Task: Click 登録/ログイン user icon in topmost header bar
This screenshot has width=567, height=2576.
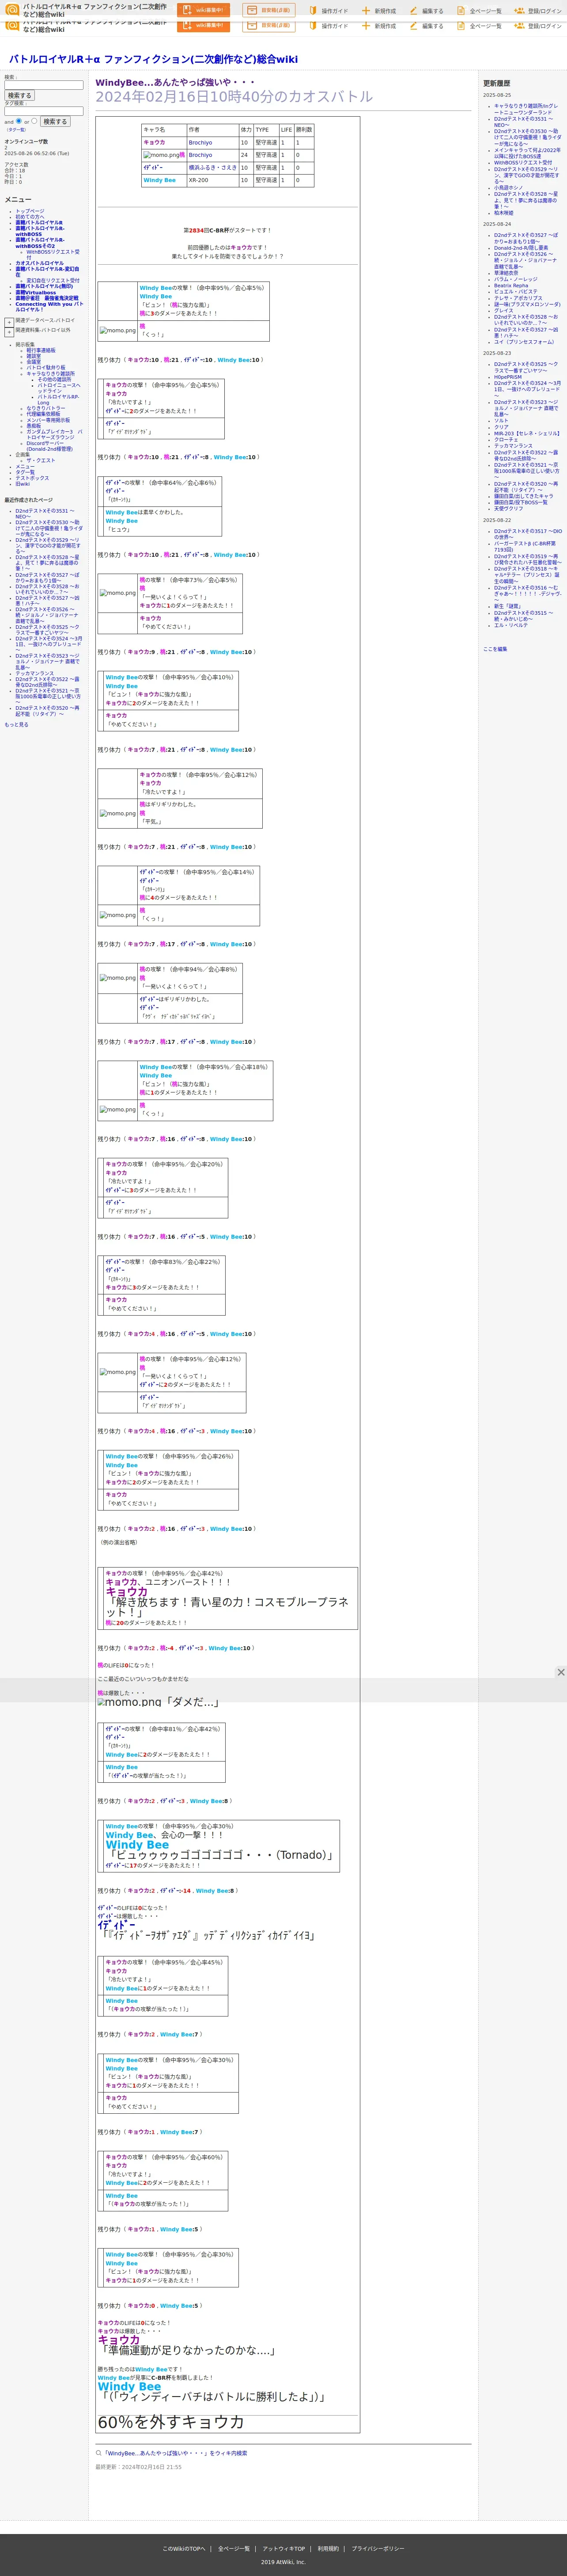Action: click(x=519, y=11)
